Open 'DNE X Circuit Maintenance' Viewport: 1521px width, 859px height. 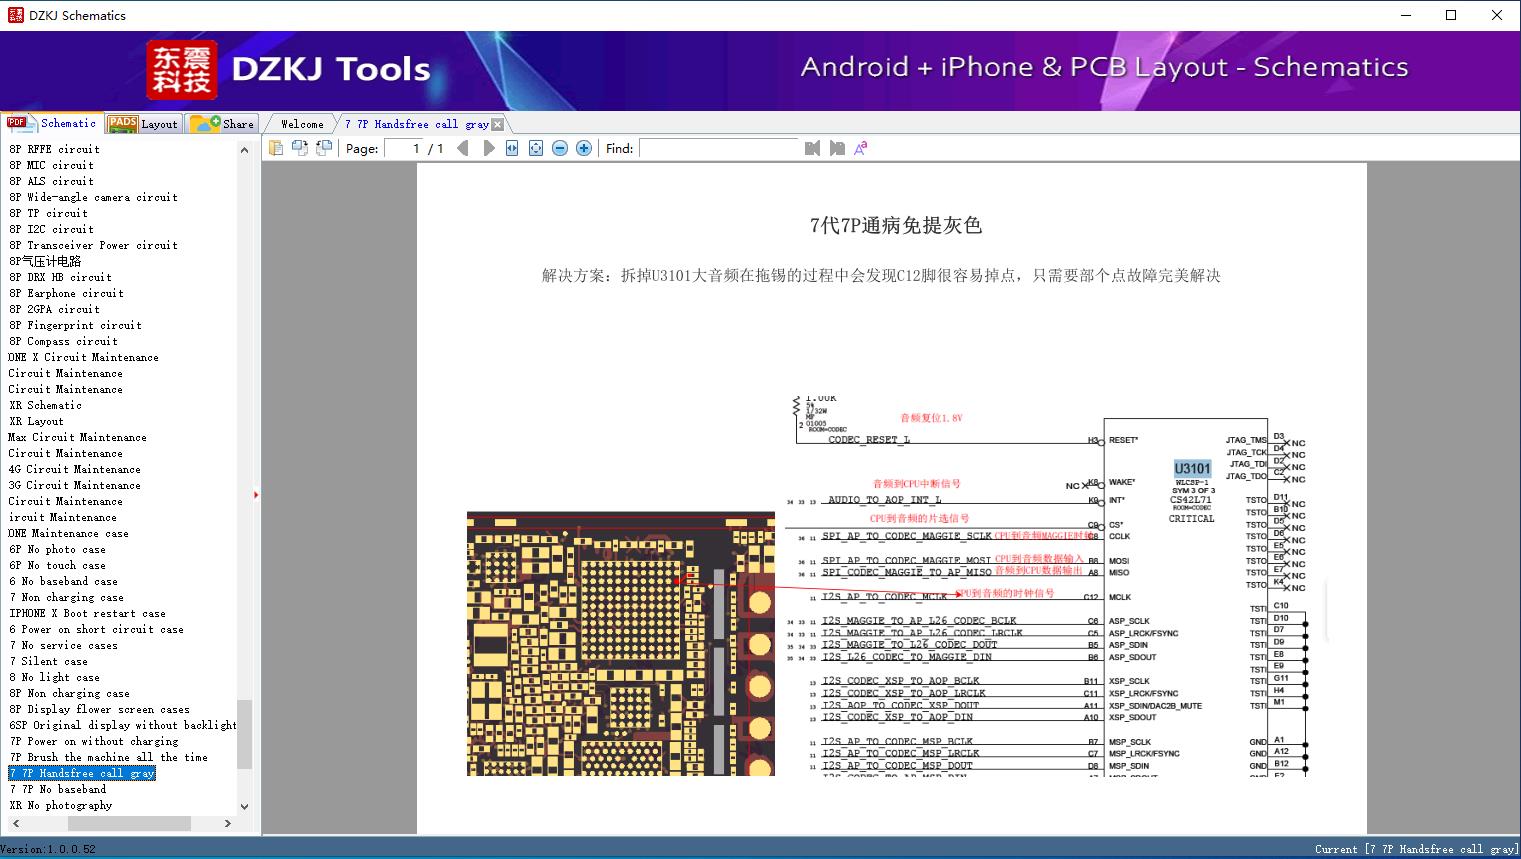click(83, 357)
